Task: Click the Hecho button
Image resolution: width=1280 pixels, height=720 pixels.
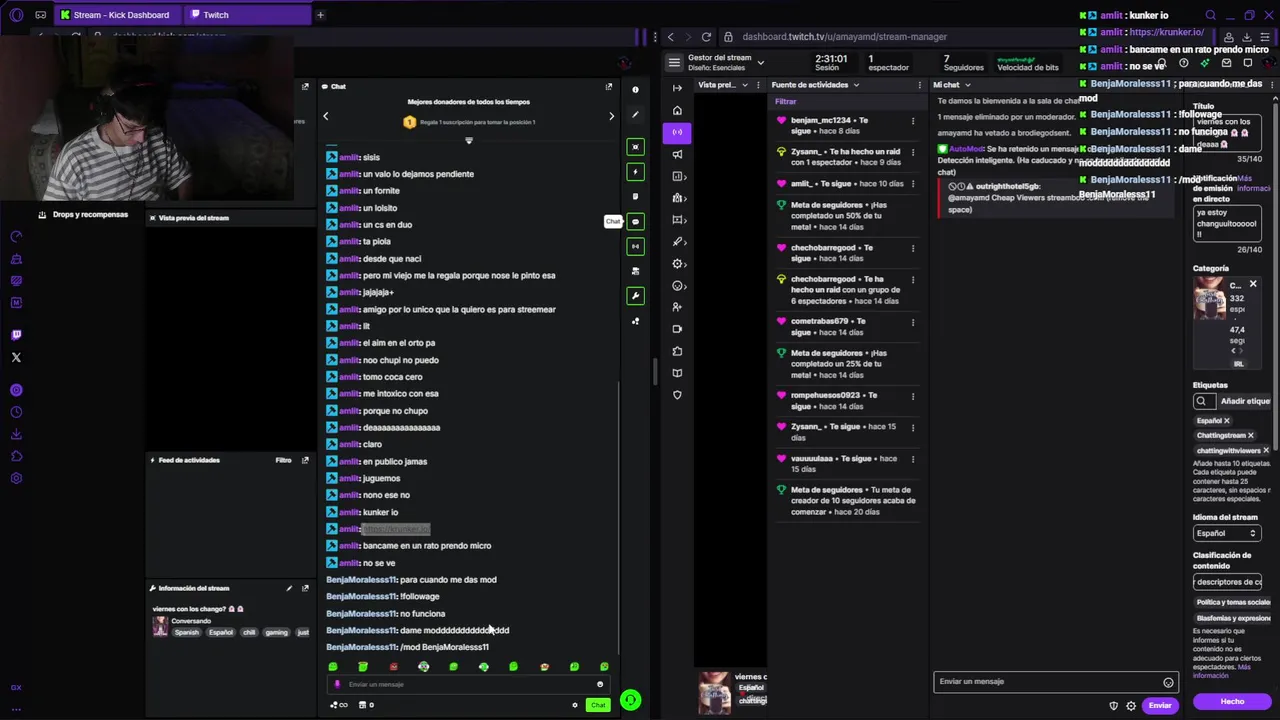Action: point(1232,701)
